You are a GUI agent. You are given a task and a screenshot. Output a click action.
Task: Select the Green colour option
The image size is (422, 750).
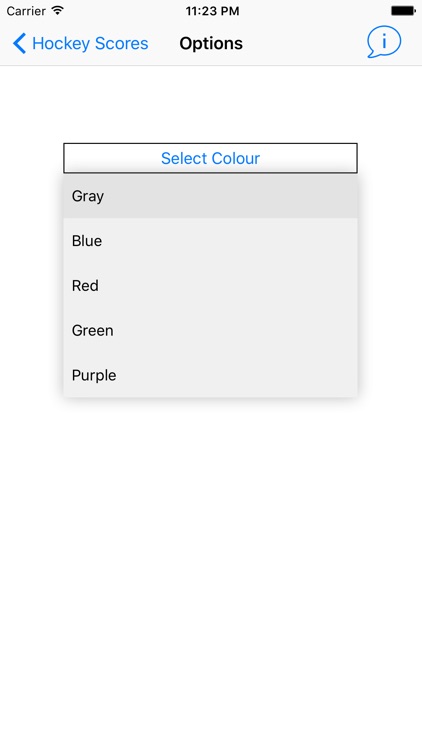[211, 331]
